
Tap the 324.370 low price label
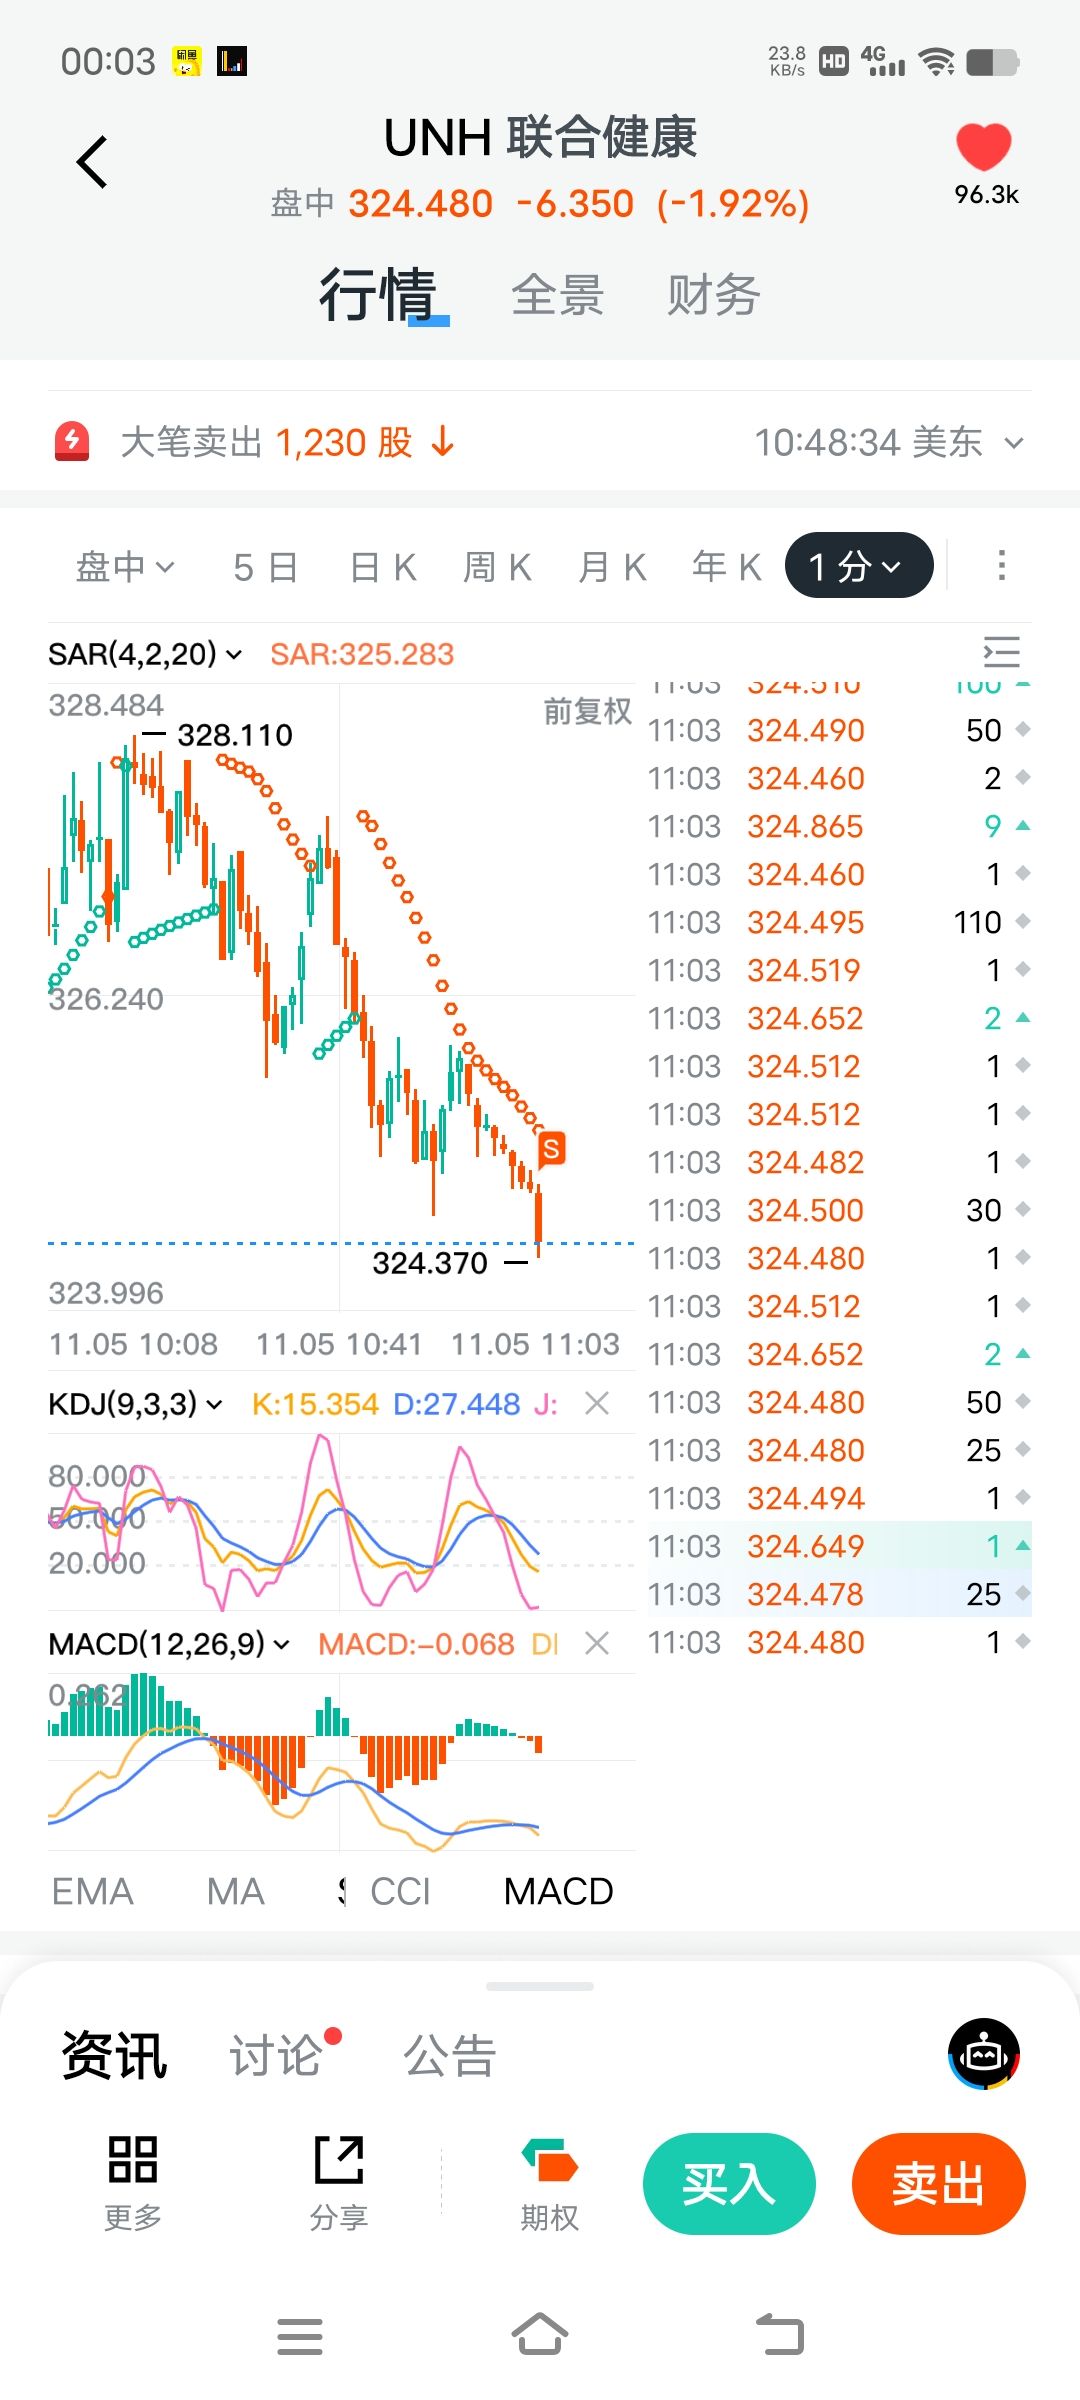click(430, 1263)
